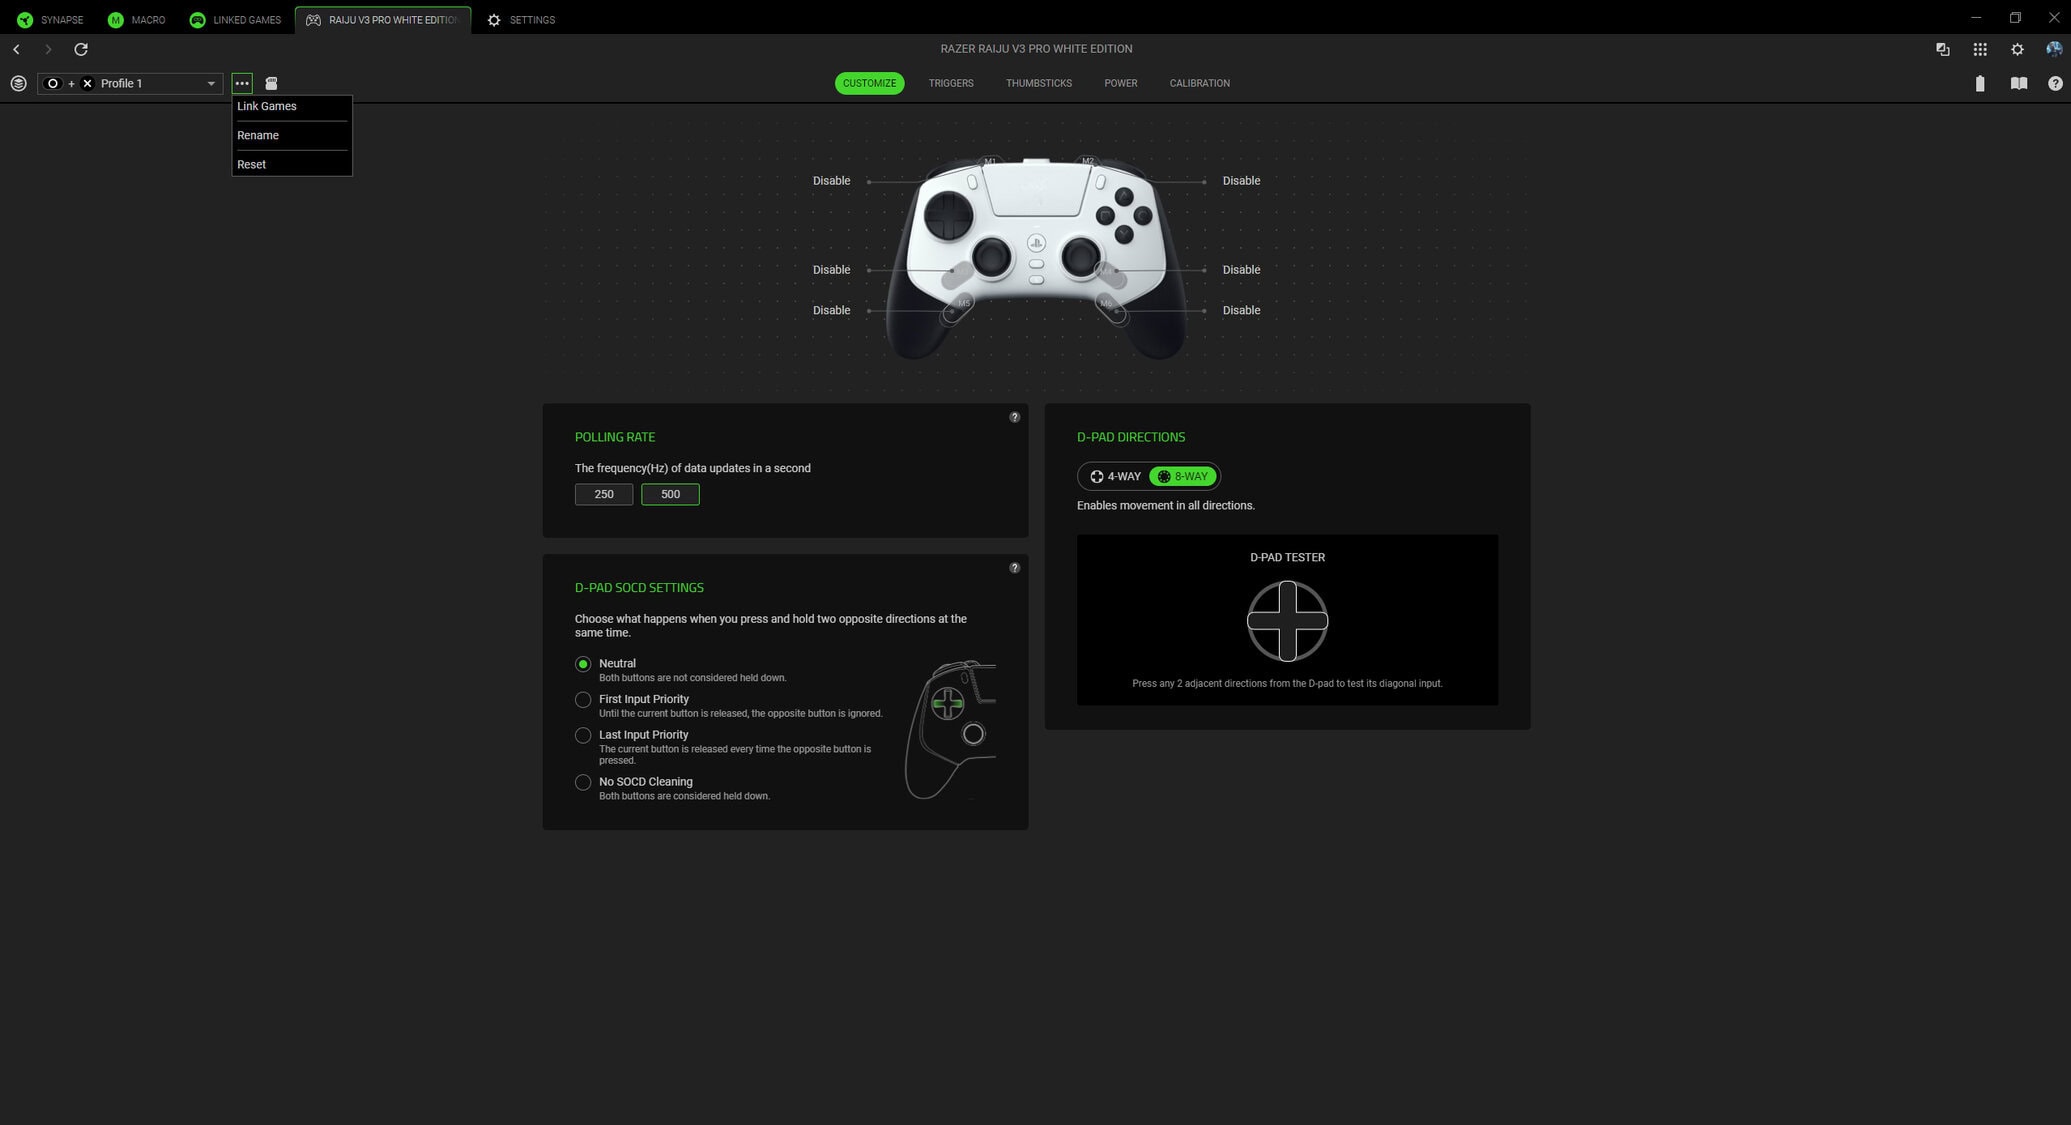Set polling rate to 250
The height and width of the screenshot is (1125, 2071).
click(604, 494)
